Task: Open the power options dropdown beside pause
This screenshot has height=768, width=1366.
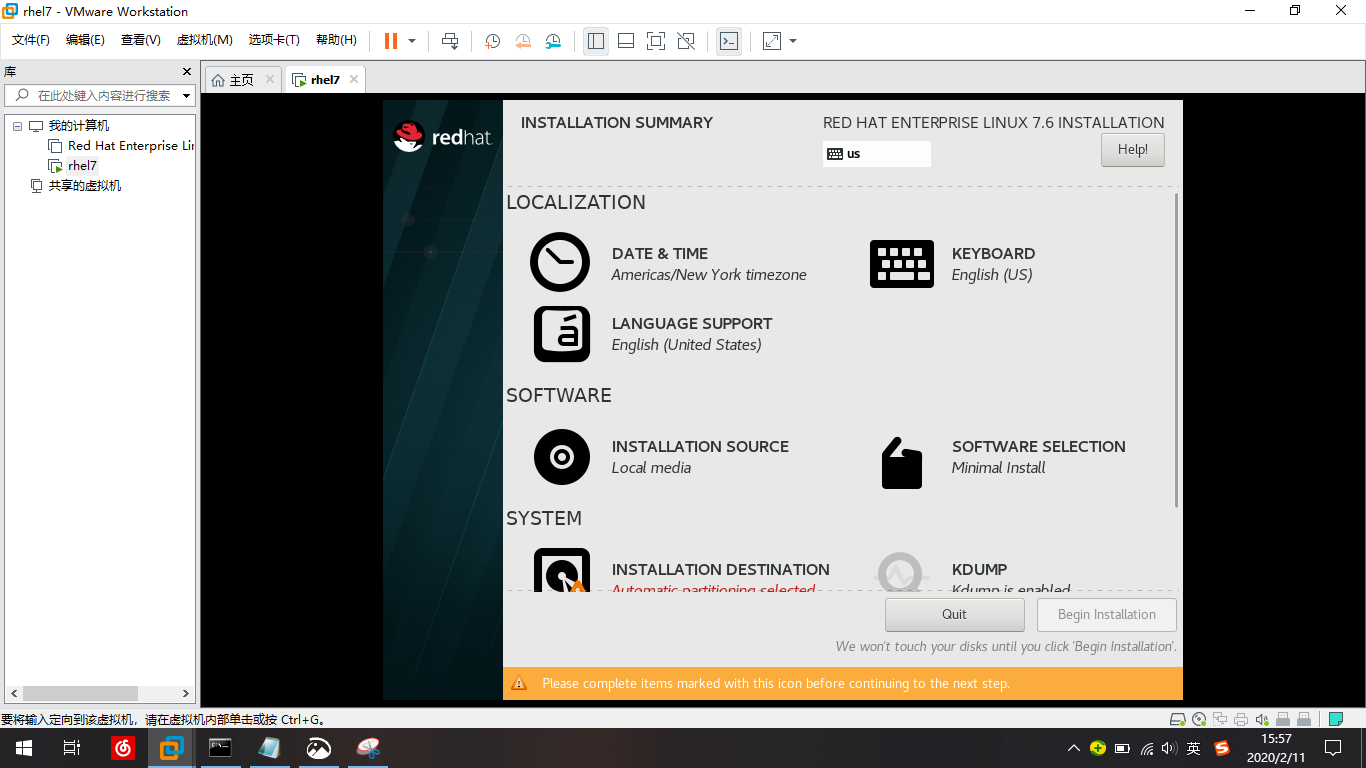Action: coord(412,41)
